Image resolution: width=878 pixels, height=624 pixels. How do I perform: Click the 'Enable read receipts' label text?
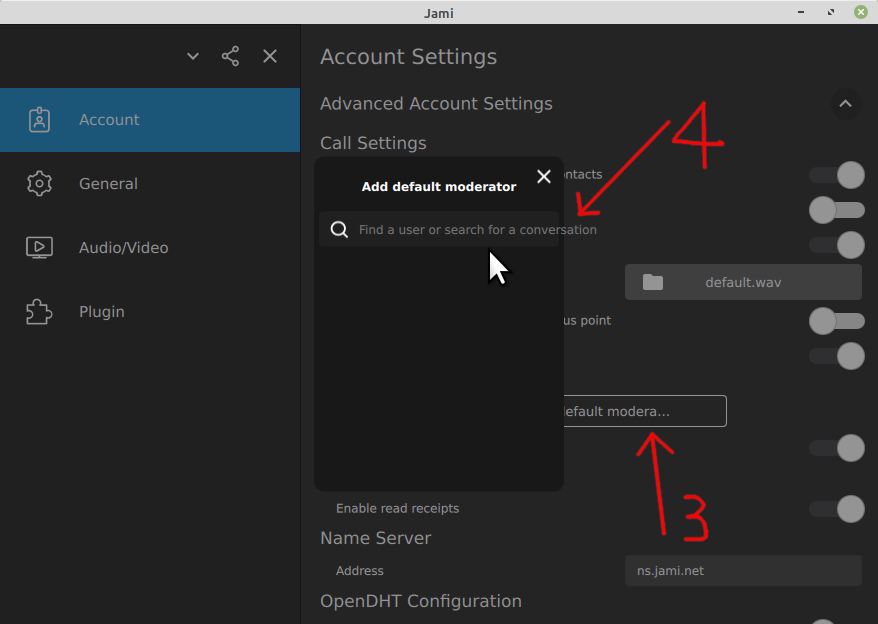pos(398,508)
